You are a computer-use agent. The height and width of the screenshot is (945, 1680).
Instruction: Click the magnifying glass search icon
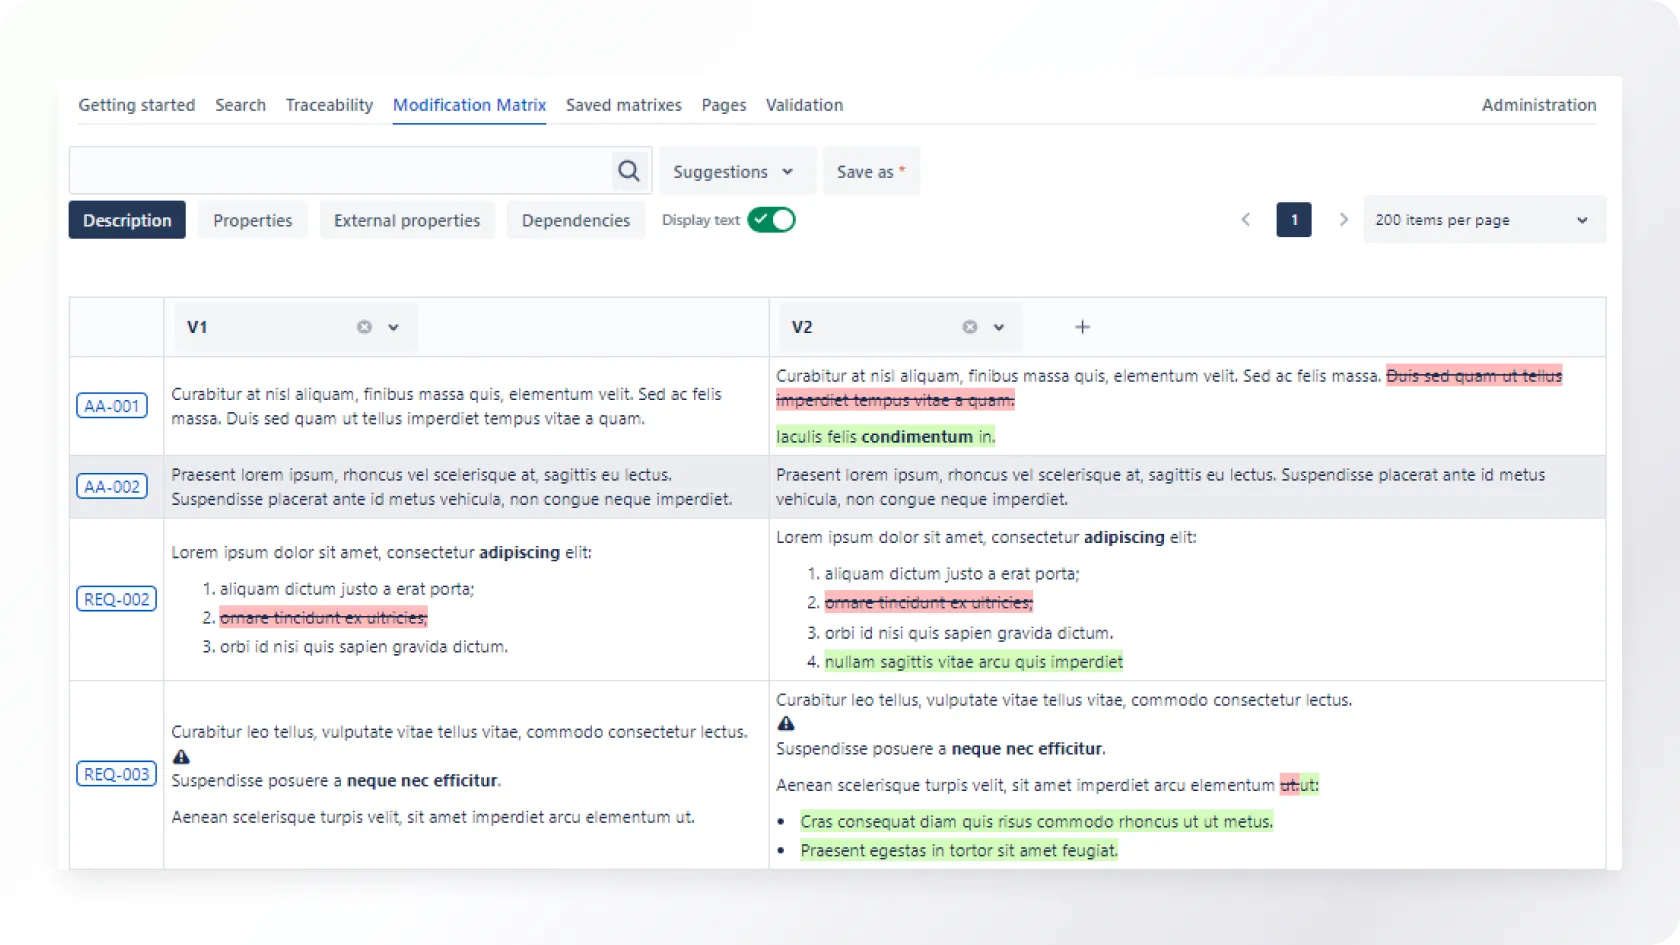628,171
